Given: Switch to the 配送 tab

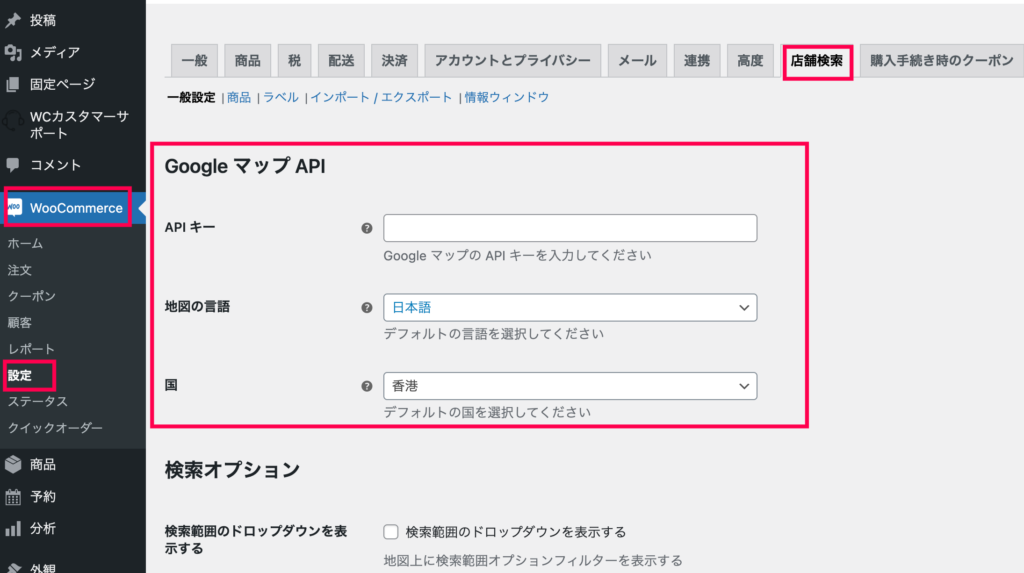Looking at the screenshot, I should click(x=341, y=61).
